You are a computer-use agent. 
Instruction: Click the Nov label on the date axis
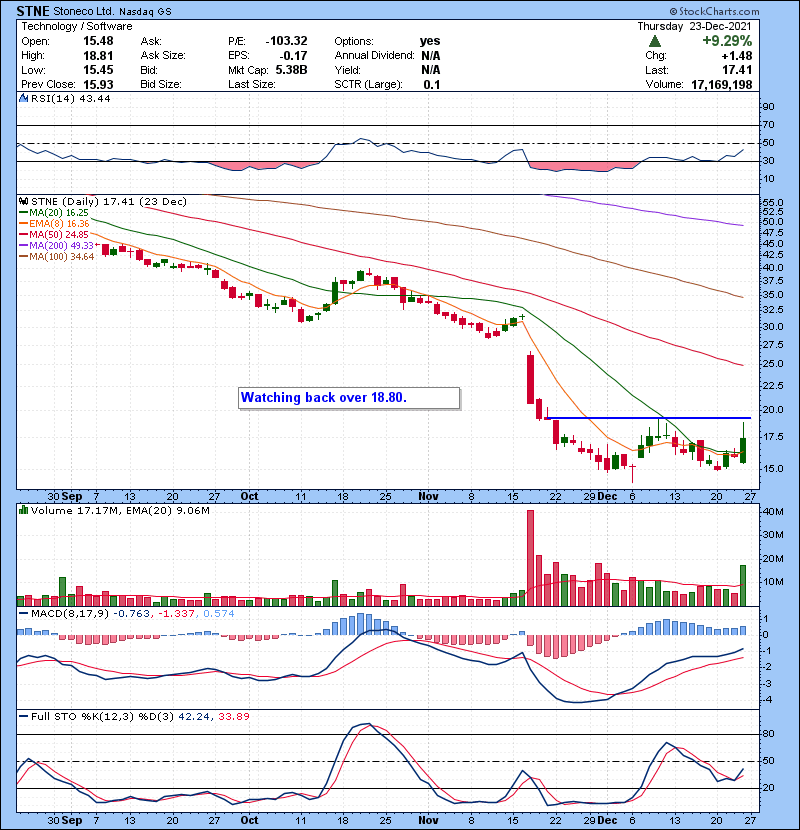click(428, 495)
